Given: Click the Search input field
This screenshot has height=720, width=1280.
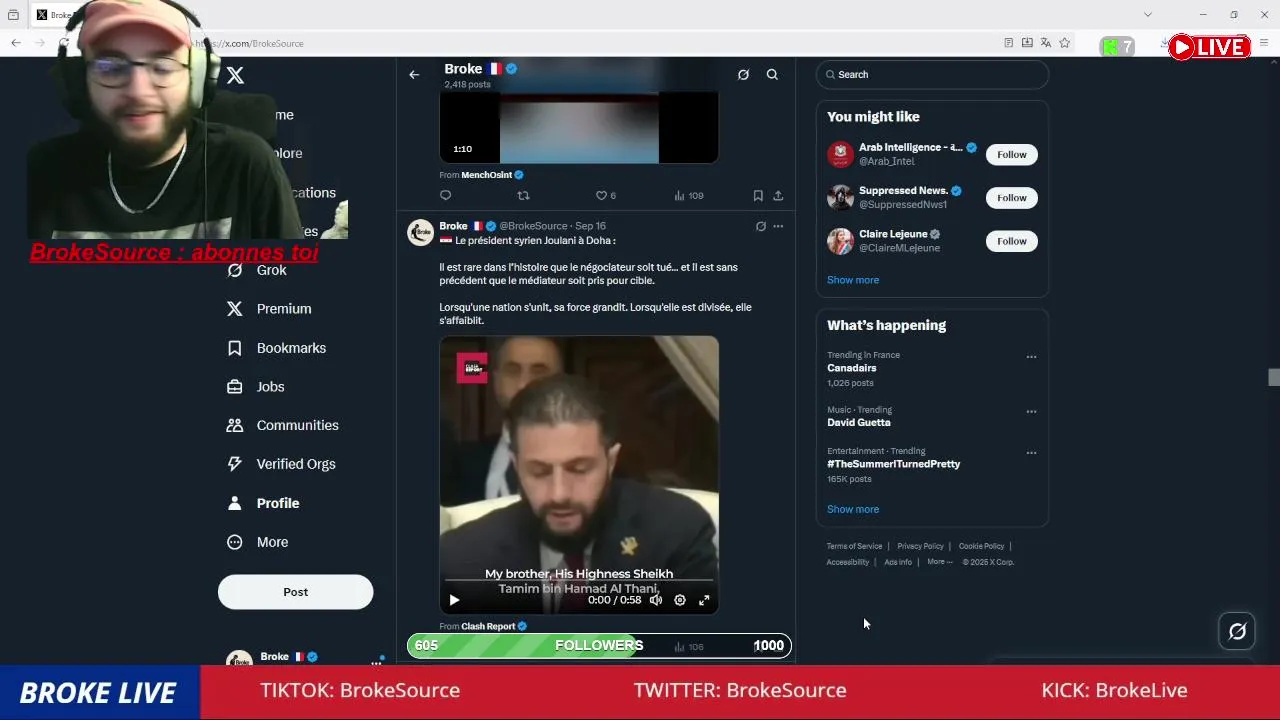Looking at the screenshot, I should pyautogui.click(x=932, y=74).
